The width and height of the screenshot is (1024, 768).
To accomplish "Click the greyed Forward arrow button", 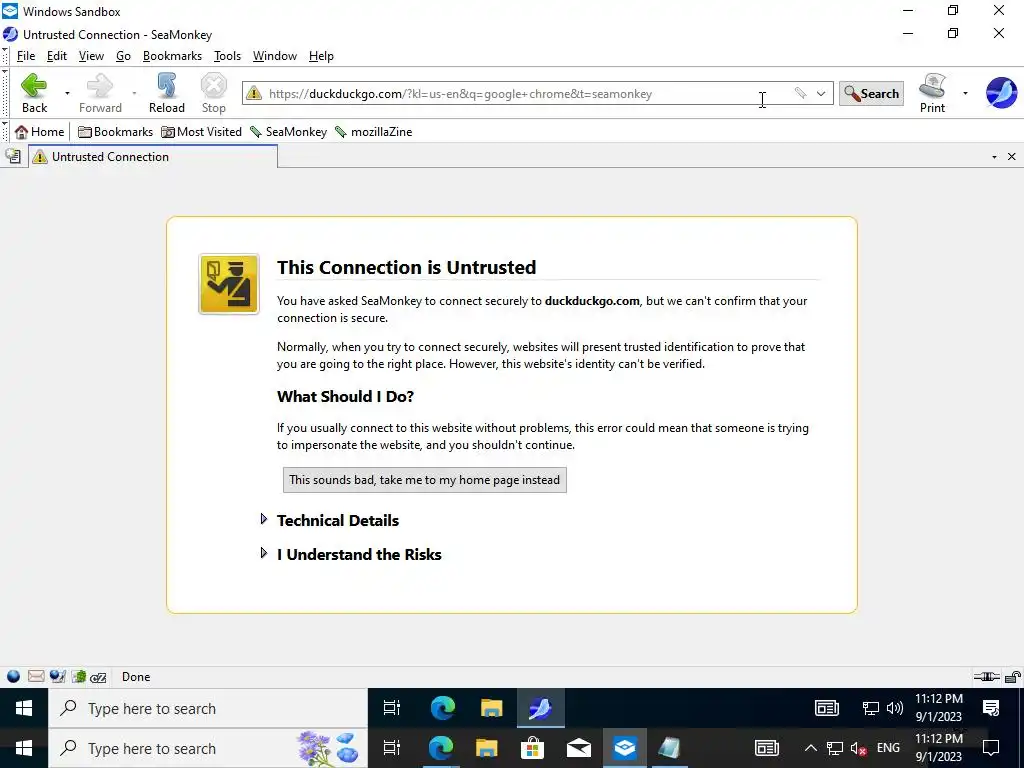I will (100, 93).
